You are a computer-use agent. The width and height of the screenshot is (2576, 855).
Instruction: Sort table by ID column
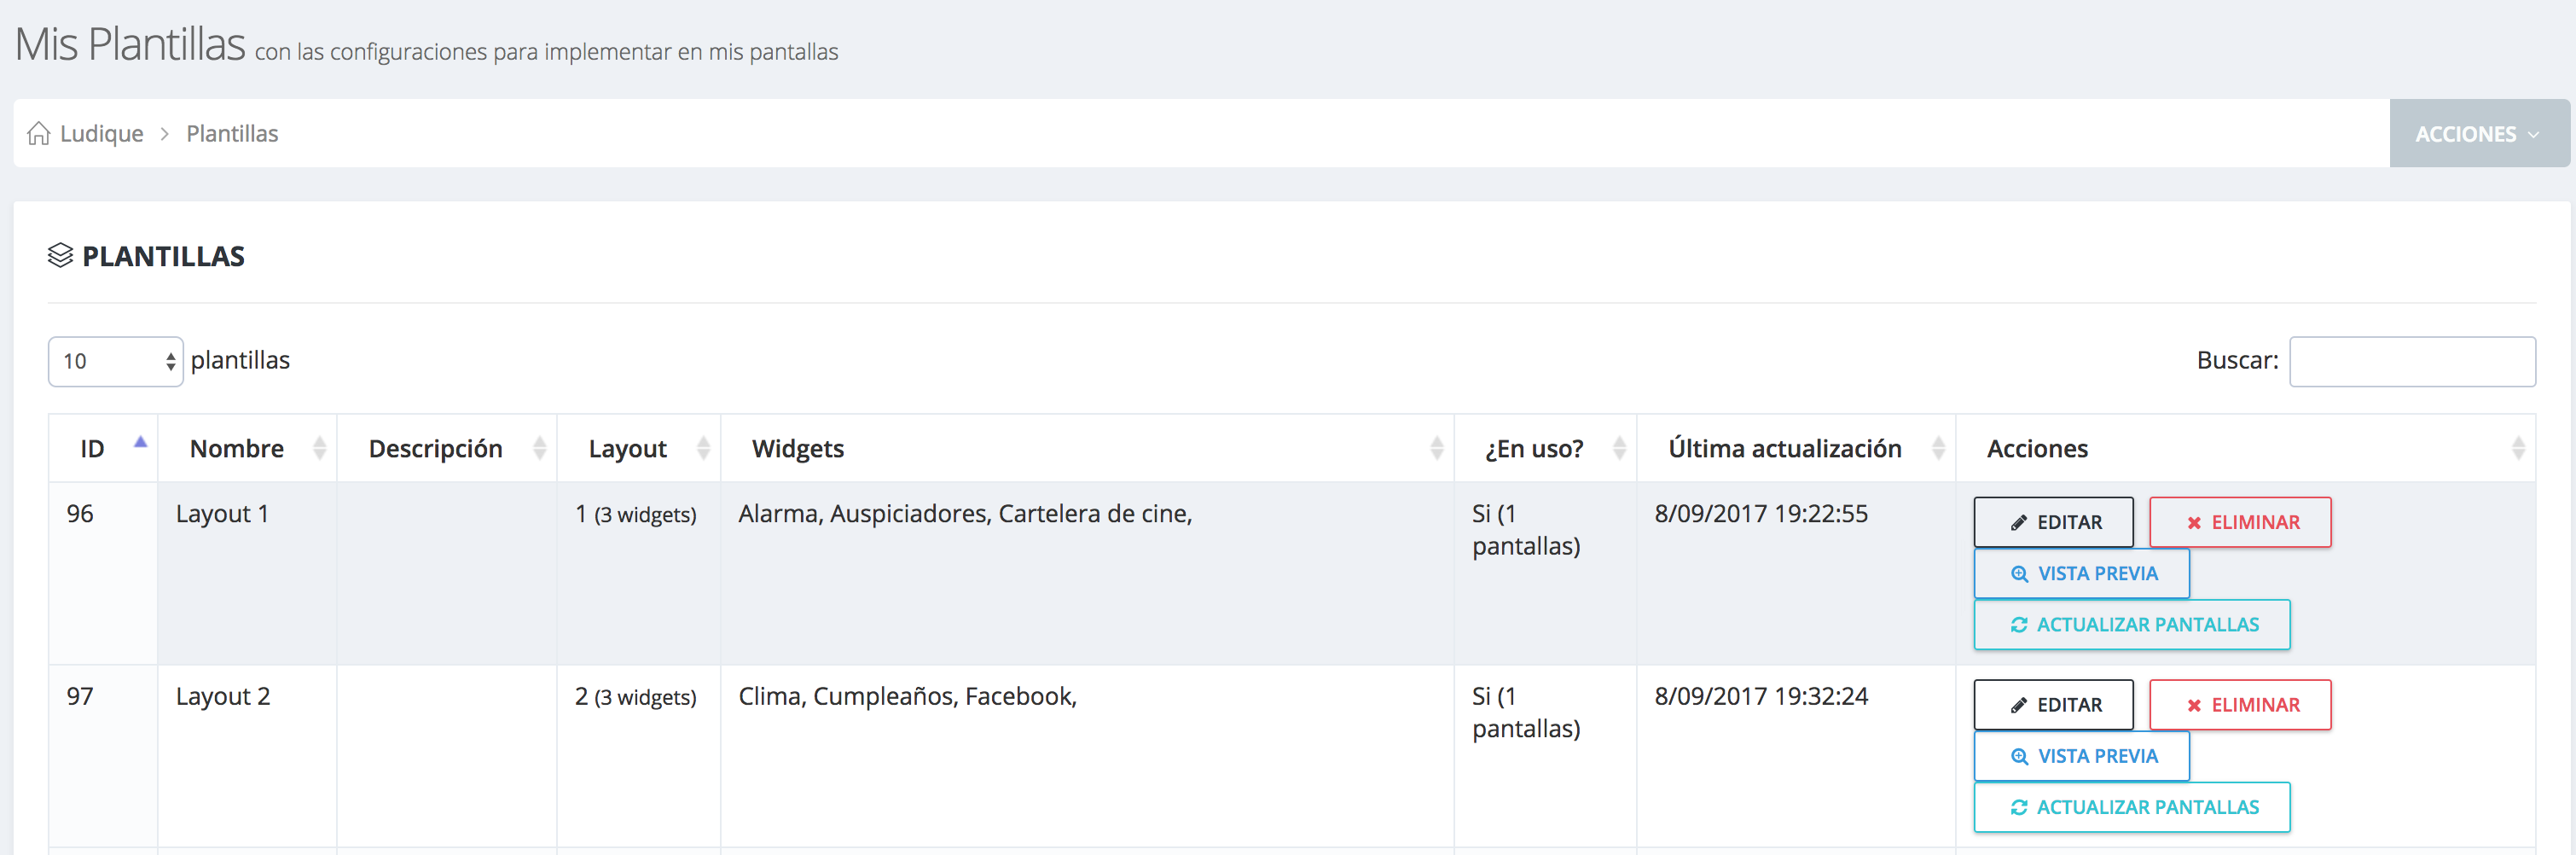103,448
